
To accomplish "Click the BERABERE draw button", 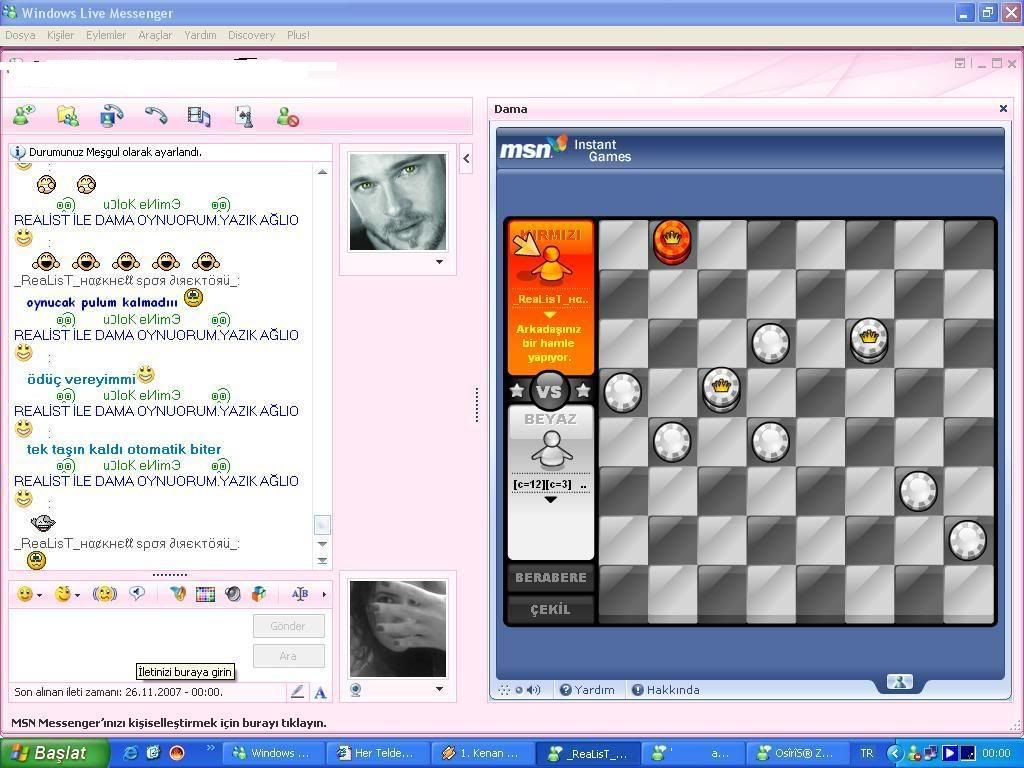I will pos(550,578).
